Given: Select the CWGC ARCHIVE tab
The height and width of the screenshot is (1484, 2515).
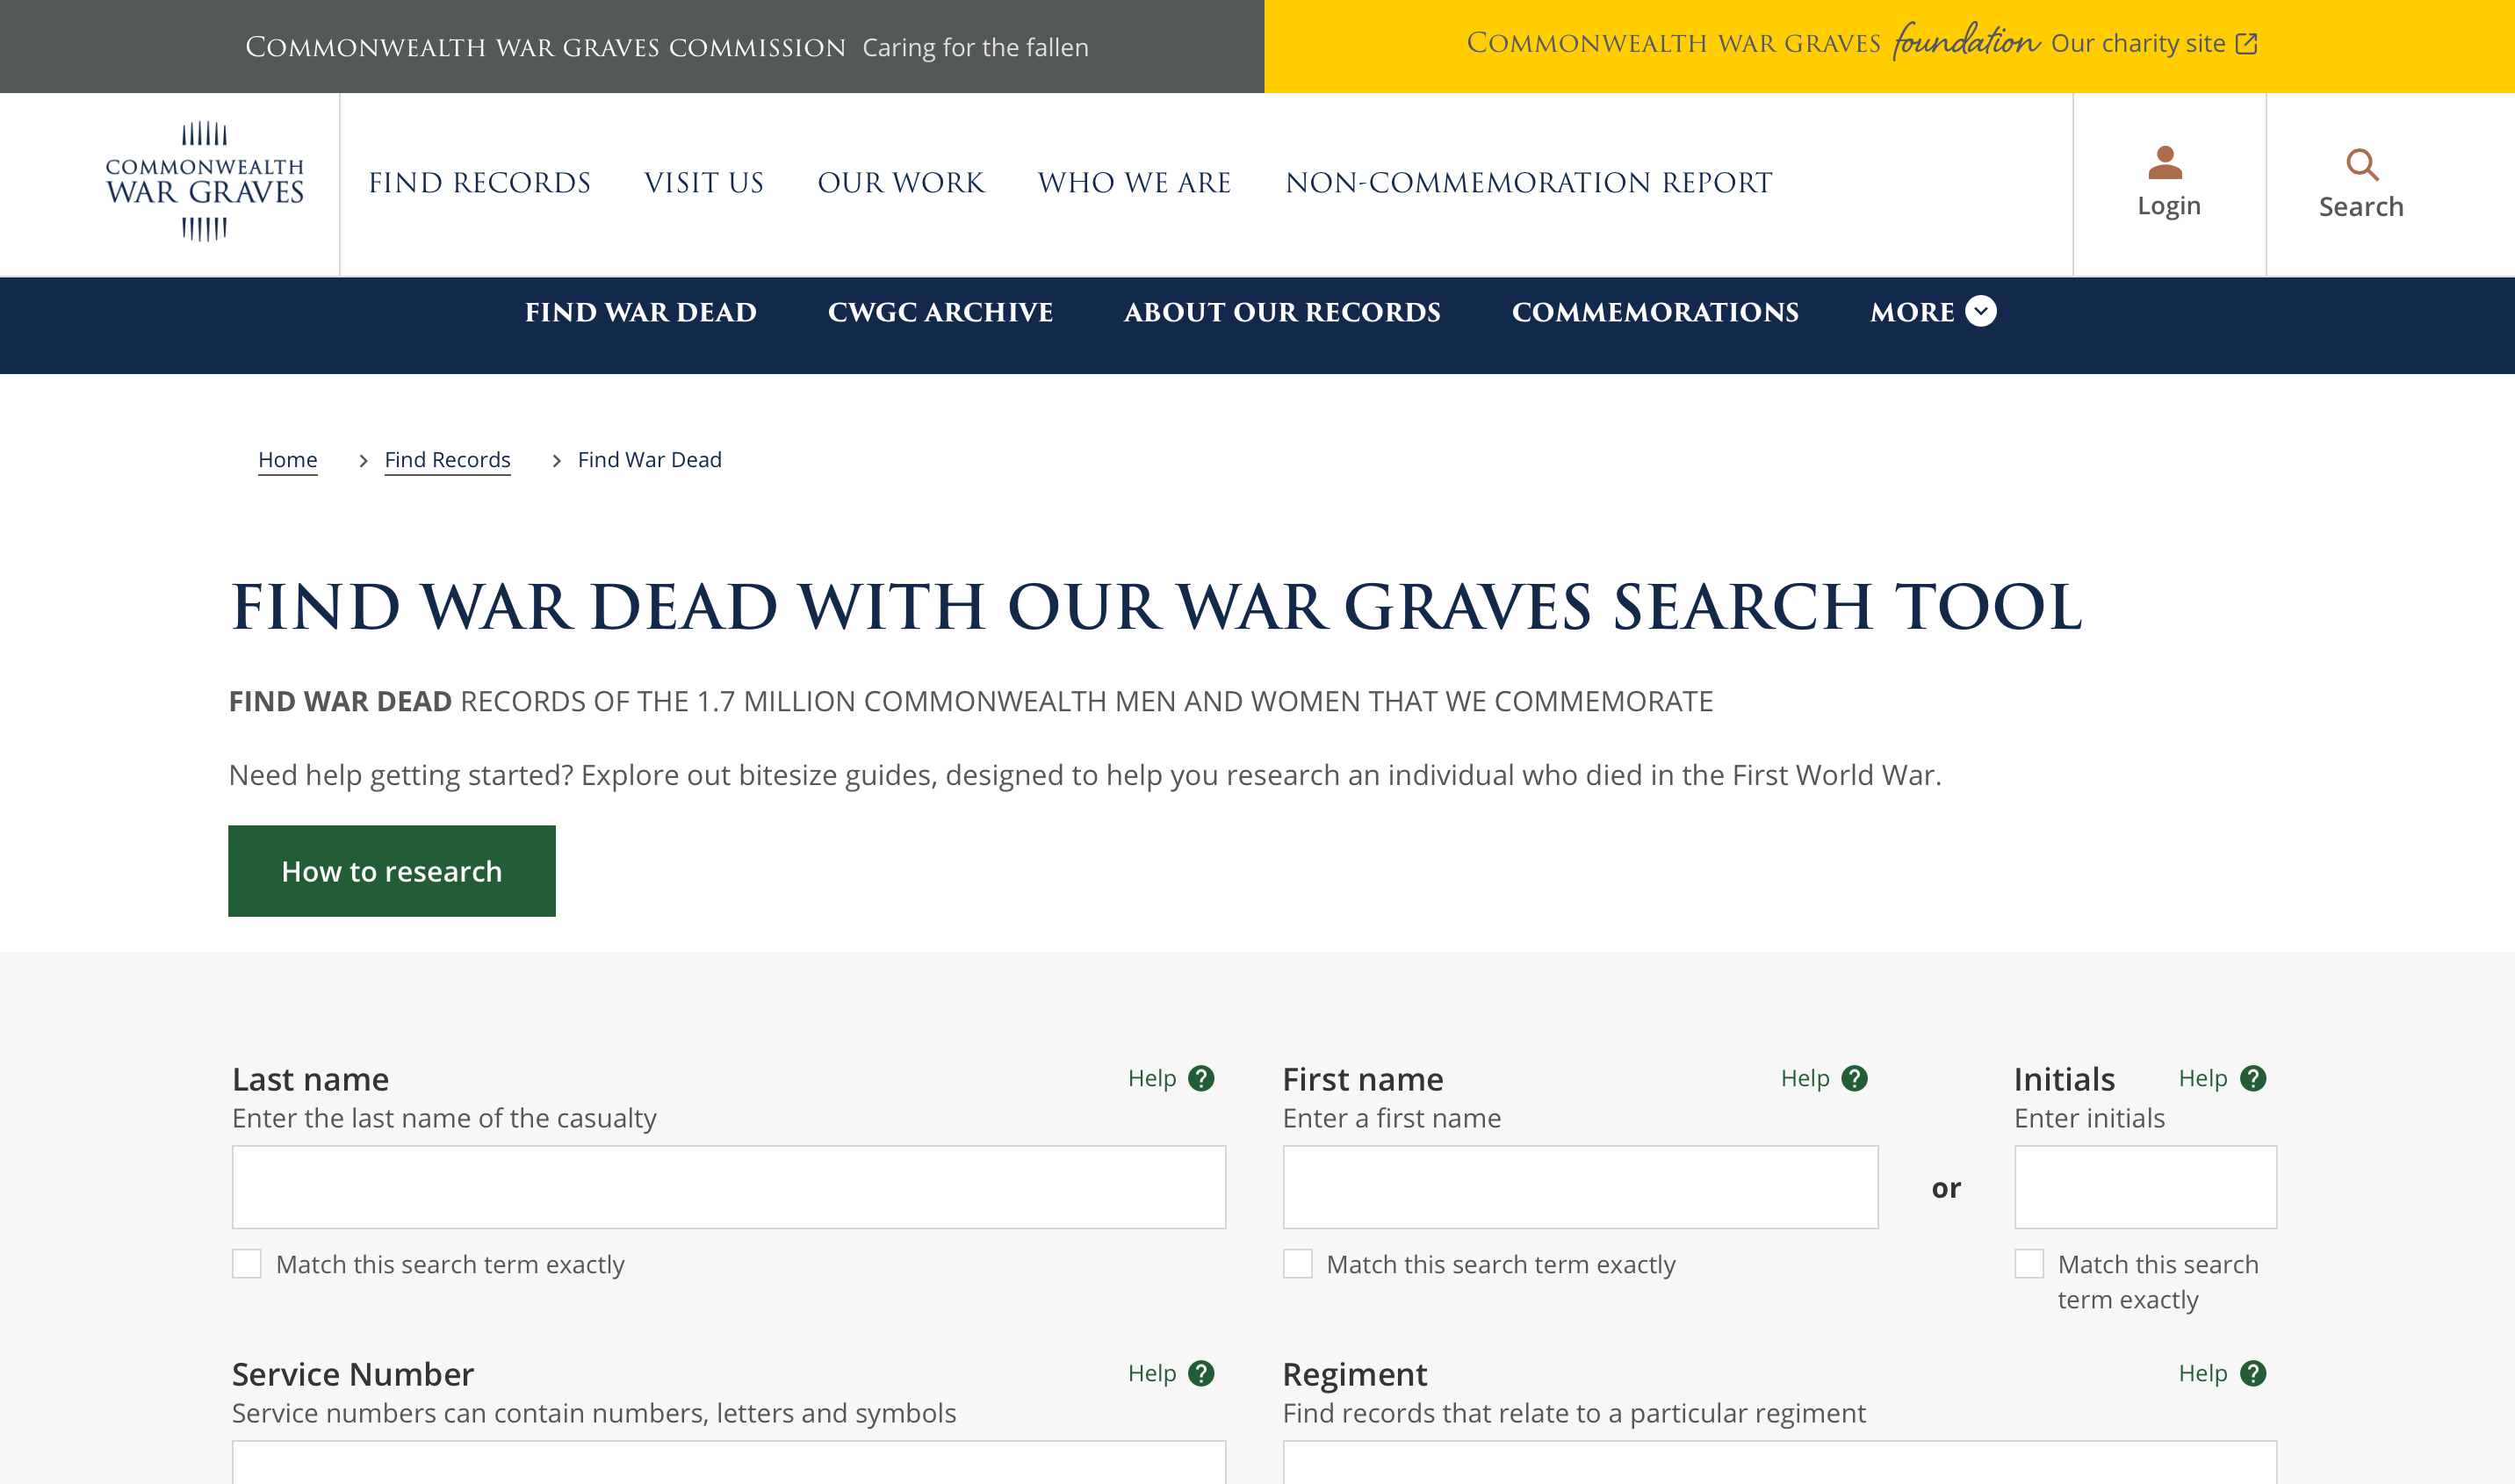Looking at the screenshot, I should [x=941, y=313].
